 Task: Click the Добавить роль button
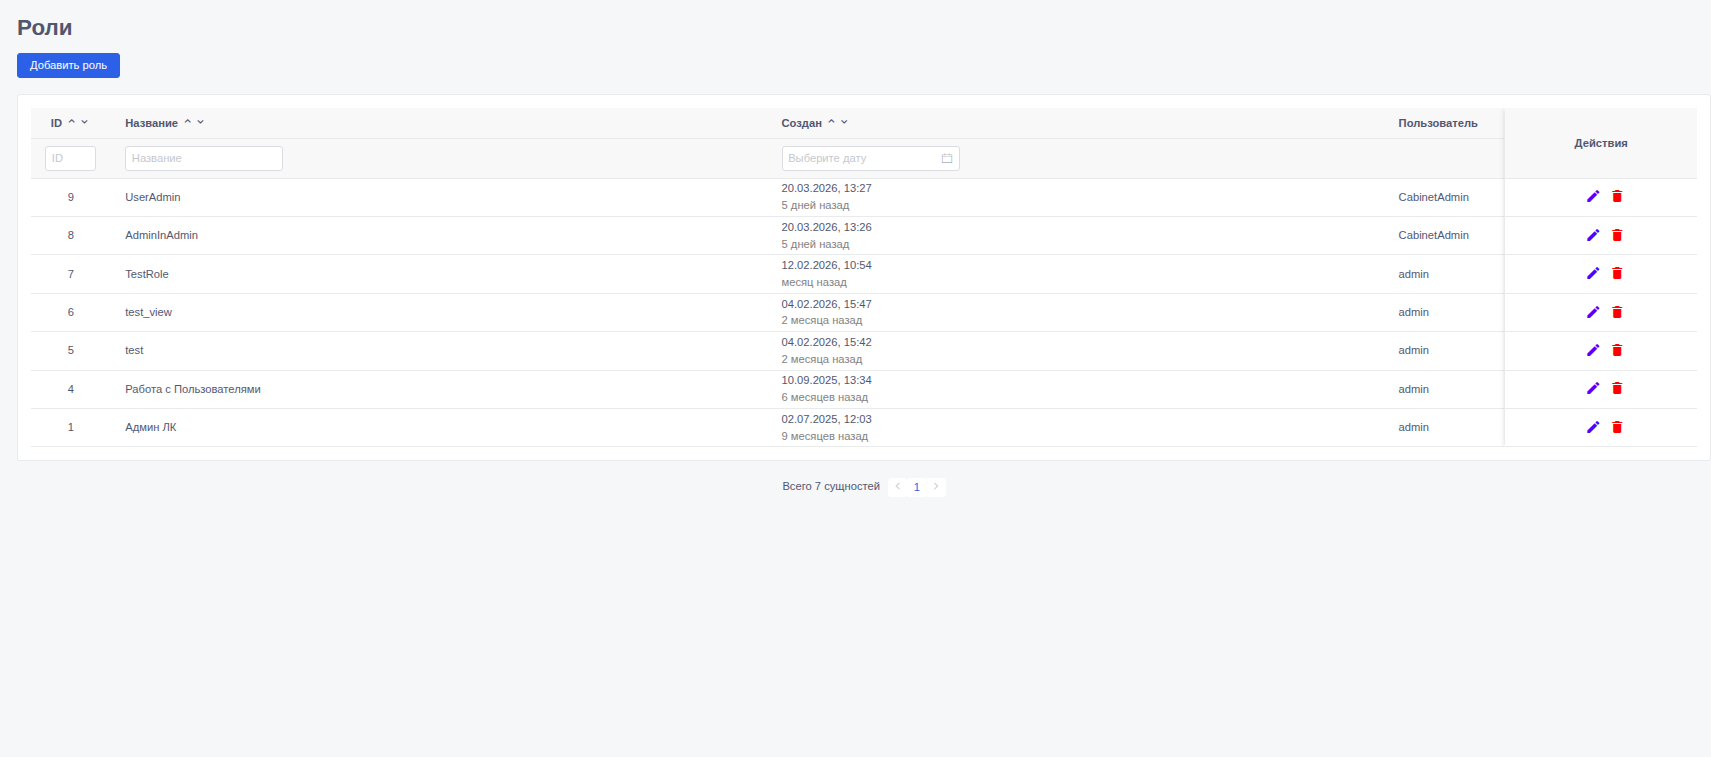pyautogui.click(x=68, y=65)
